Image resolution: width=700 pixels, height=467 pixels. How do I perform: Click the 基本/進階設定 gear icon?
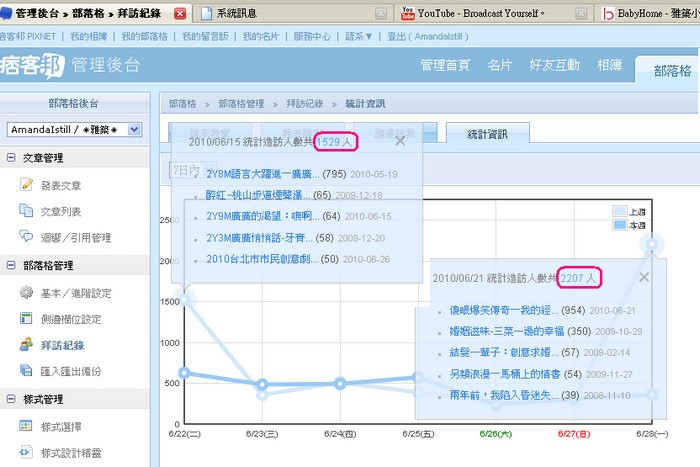pos(26,292)
